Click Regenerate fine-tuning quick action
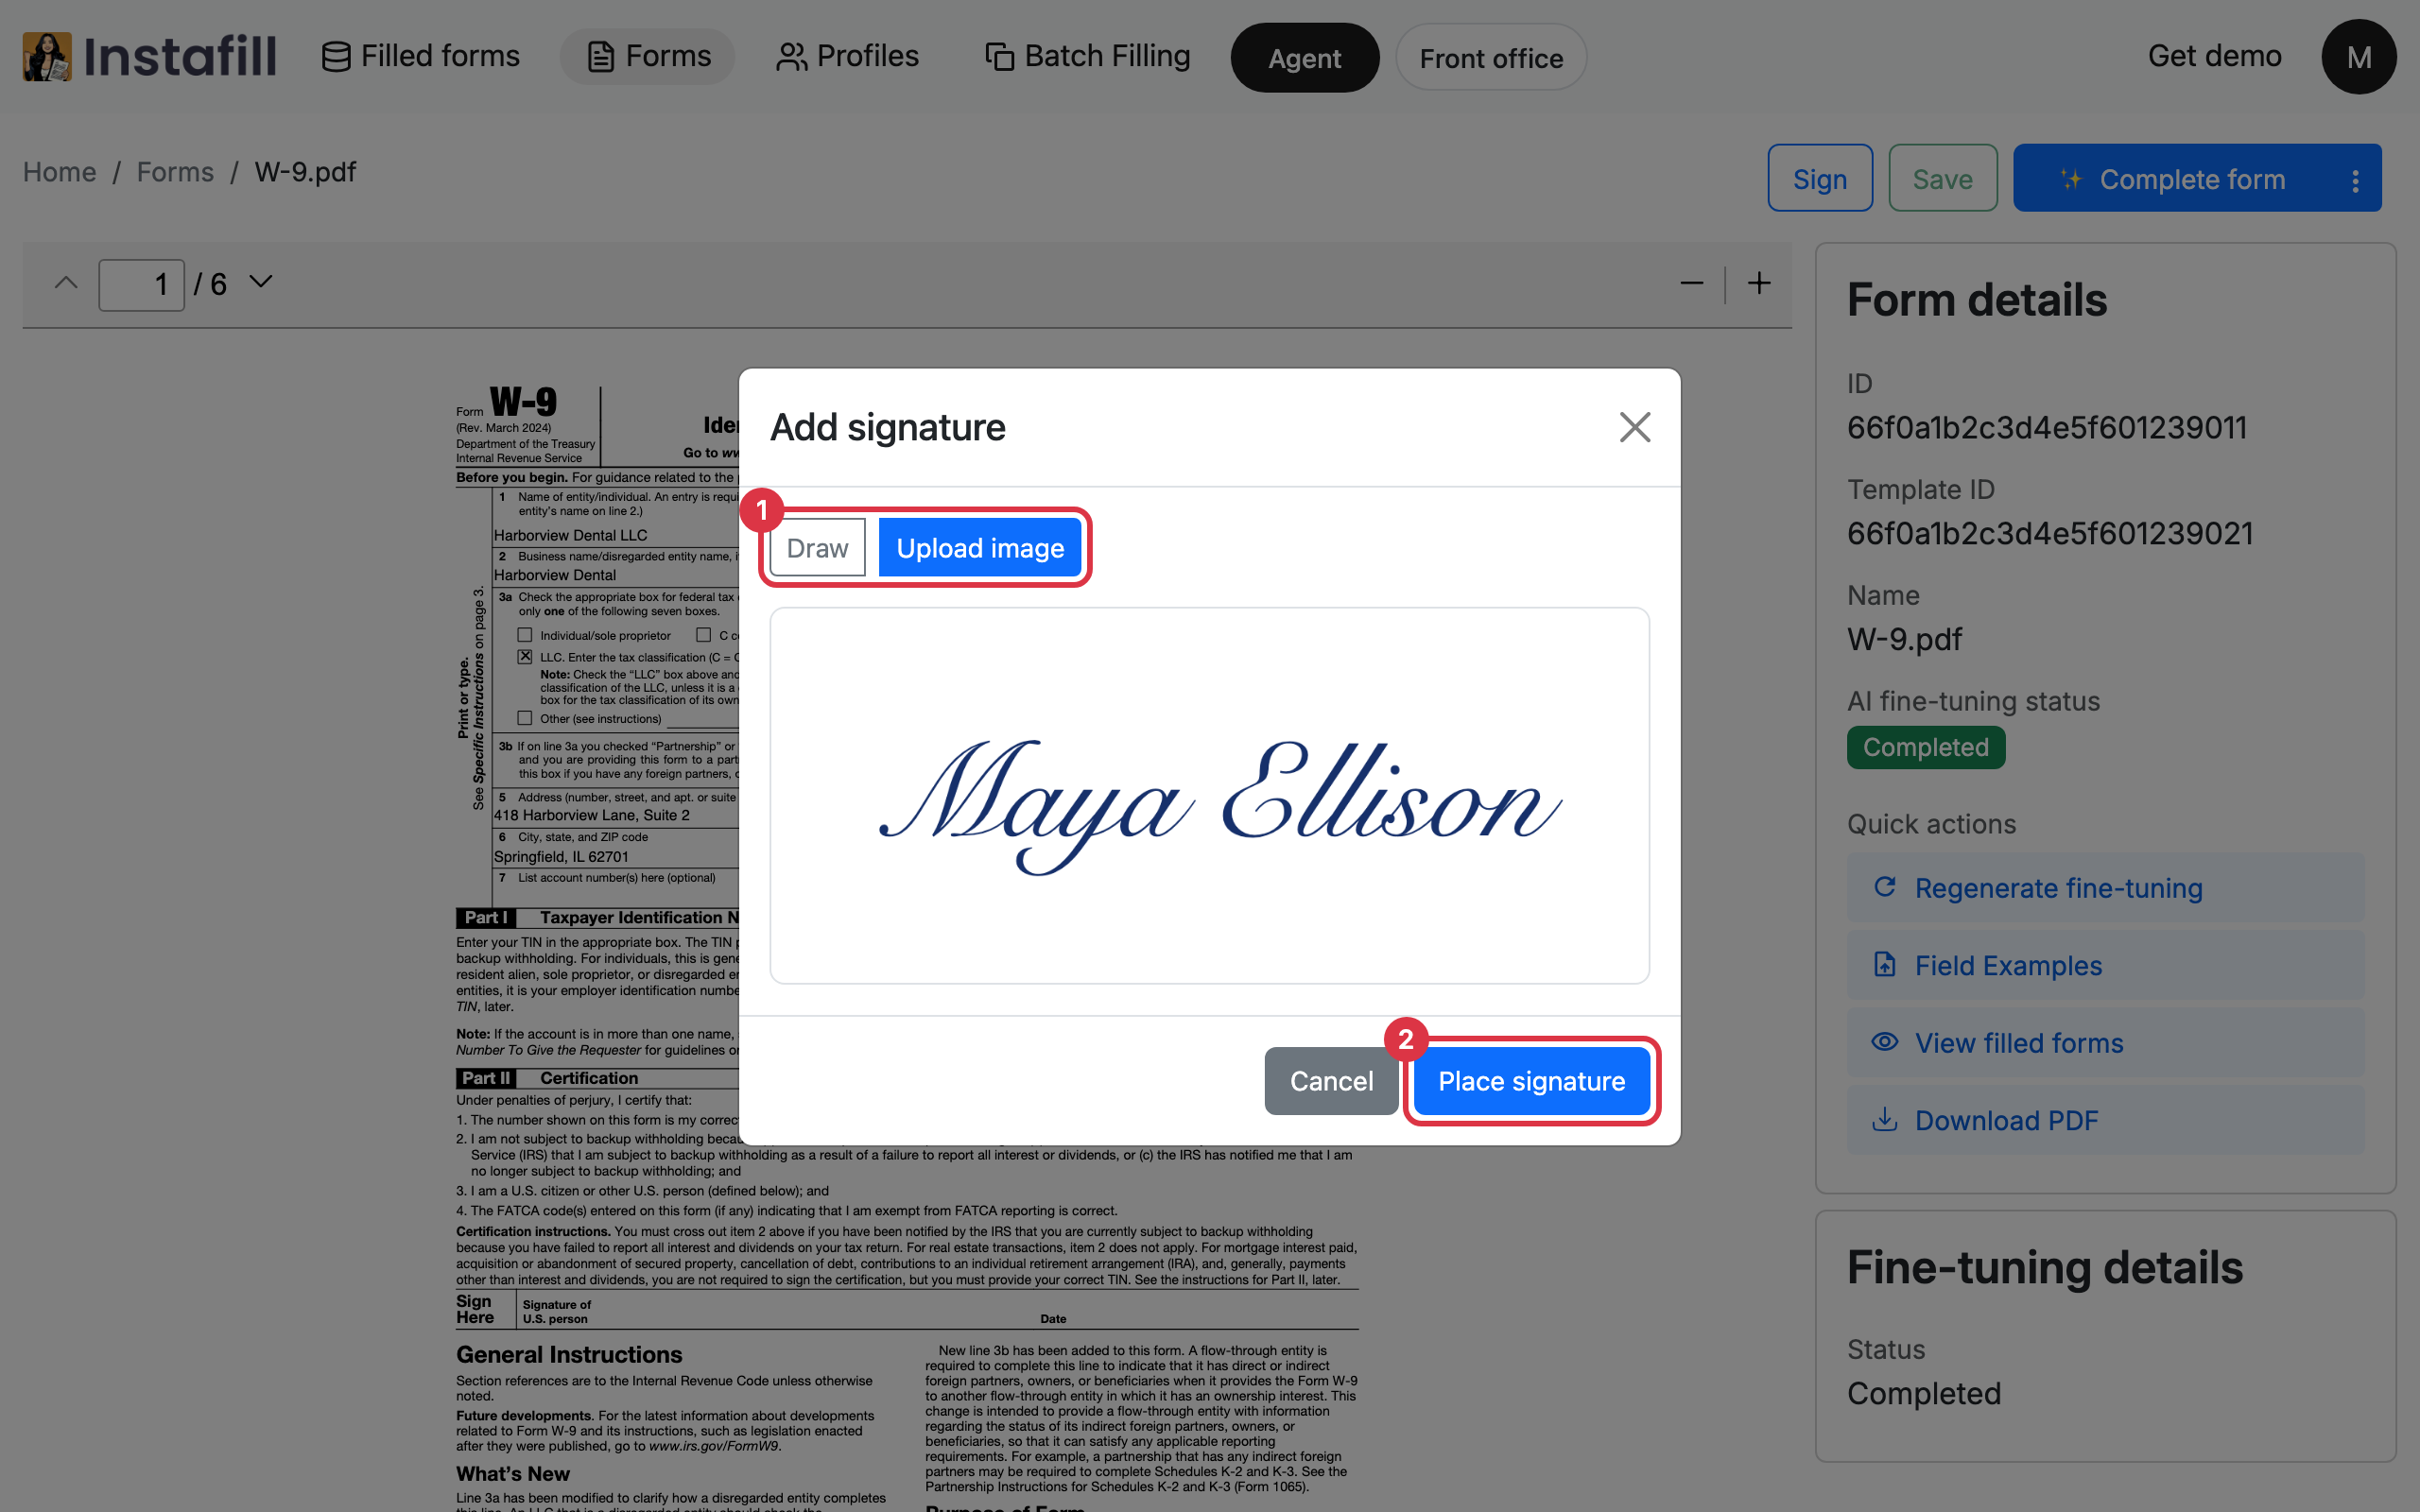Image resolution: width=2420 pixels, height=1512 pixels. (x=2105, y=888)
